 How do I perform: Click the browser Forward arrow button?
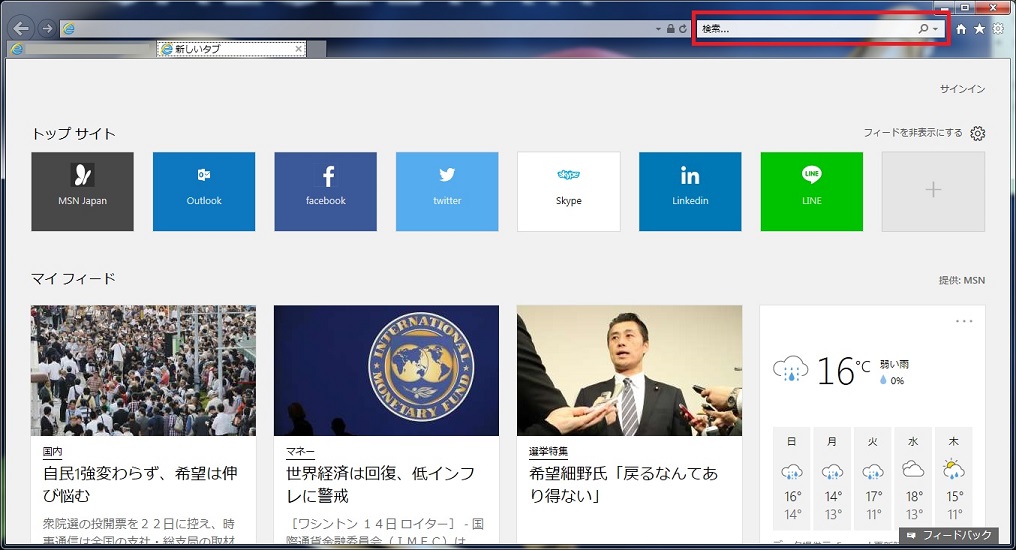point(47,29)
